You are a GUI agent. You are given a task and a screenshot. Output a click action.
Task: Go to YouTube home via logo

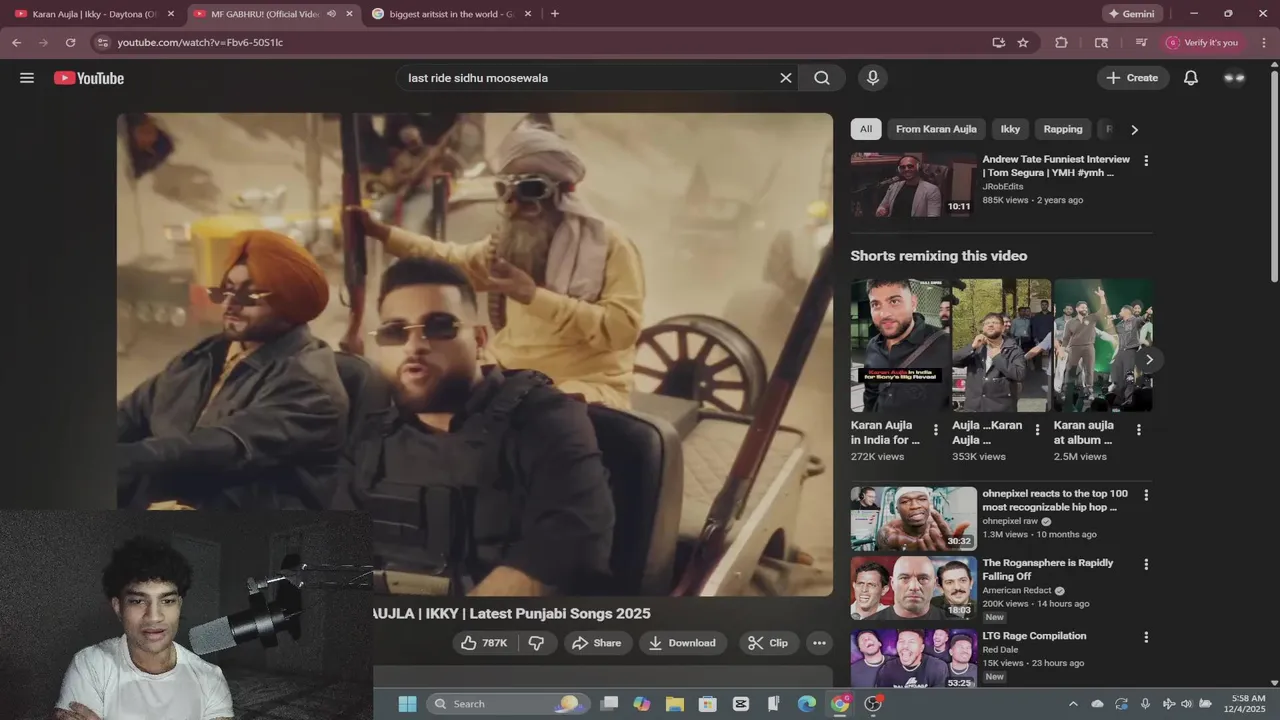tap(89, 78)
